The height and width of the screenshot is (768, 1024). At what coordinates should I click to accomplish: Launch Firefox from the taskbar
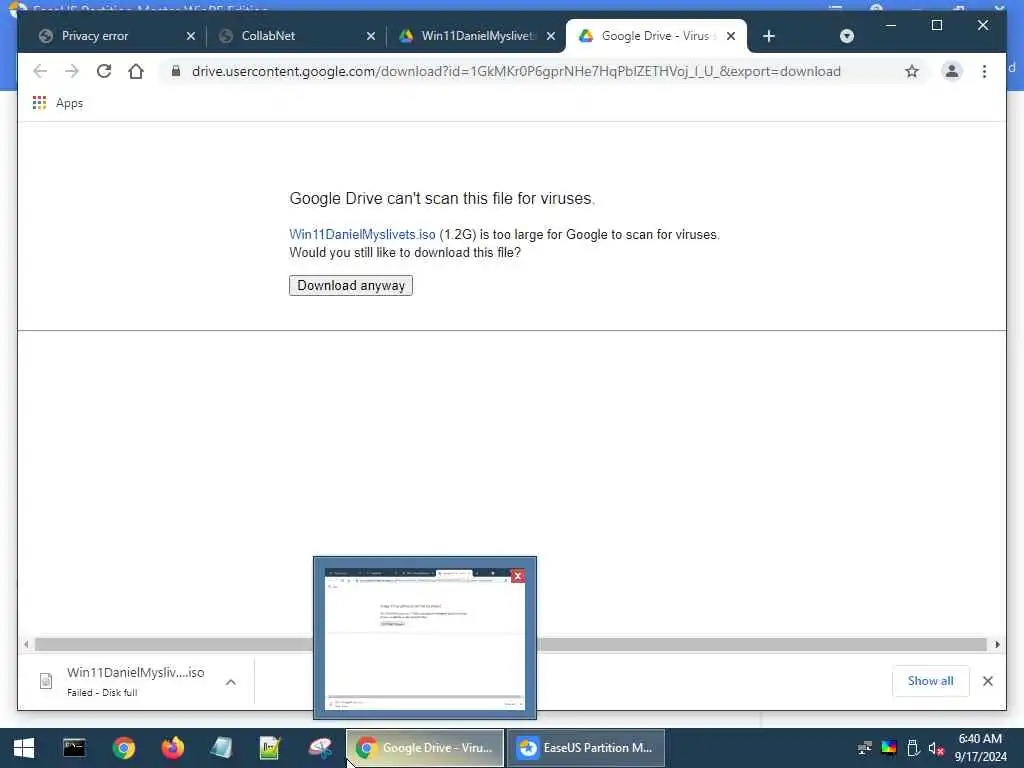[172, 748]
